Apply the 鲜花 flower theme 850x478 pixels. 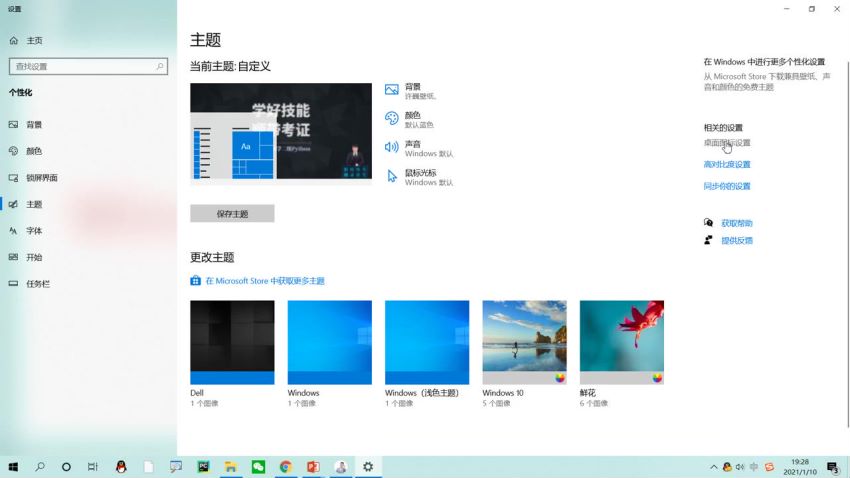[622, 343]
